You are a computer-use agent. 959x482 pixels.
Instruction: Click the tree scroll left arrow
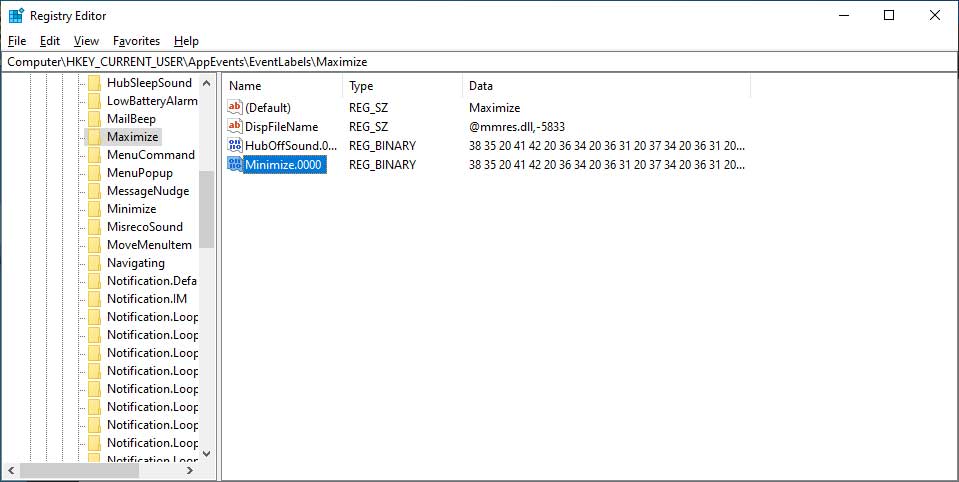point(11,470)
